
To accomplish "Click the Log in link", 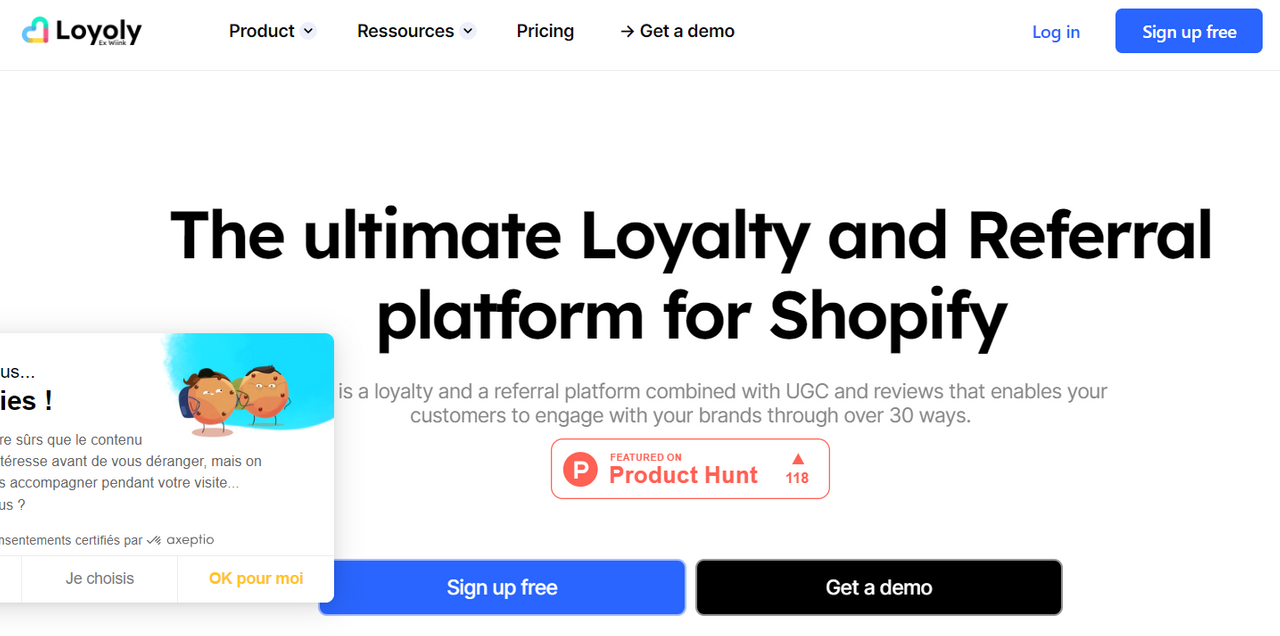I will (1056, 32).
